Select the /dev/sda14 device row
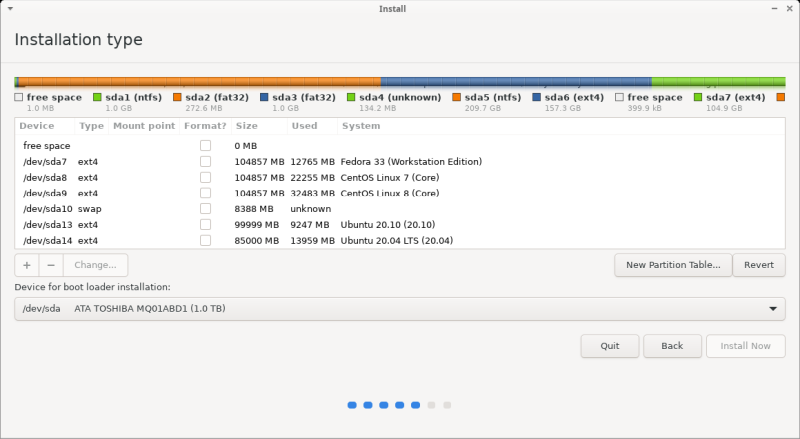 (x=399, y=240)
